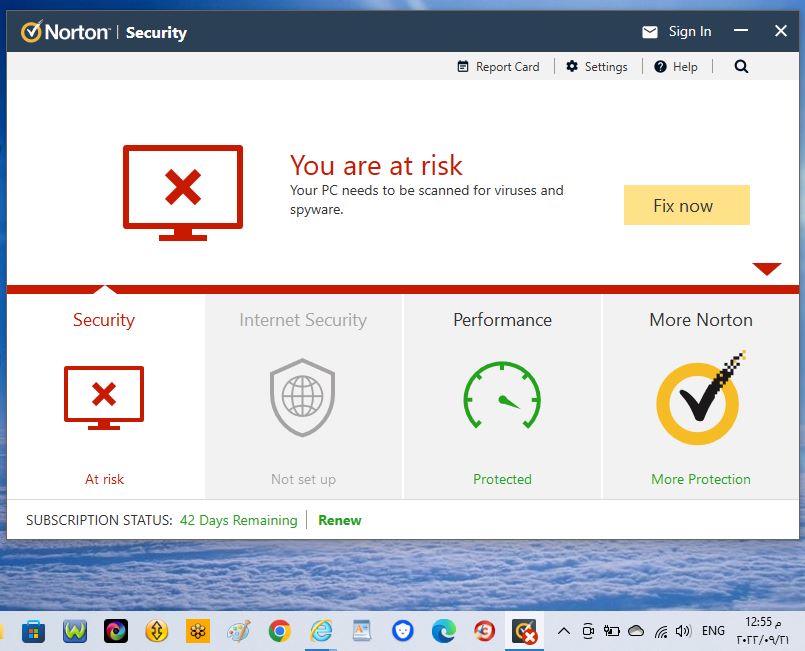Viewport: 805px width, 651px height.
Task: Click the red monitor icon in Security tile
Action: (104, 398)
